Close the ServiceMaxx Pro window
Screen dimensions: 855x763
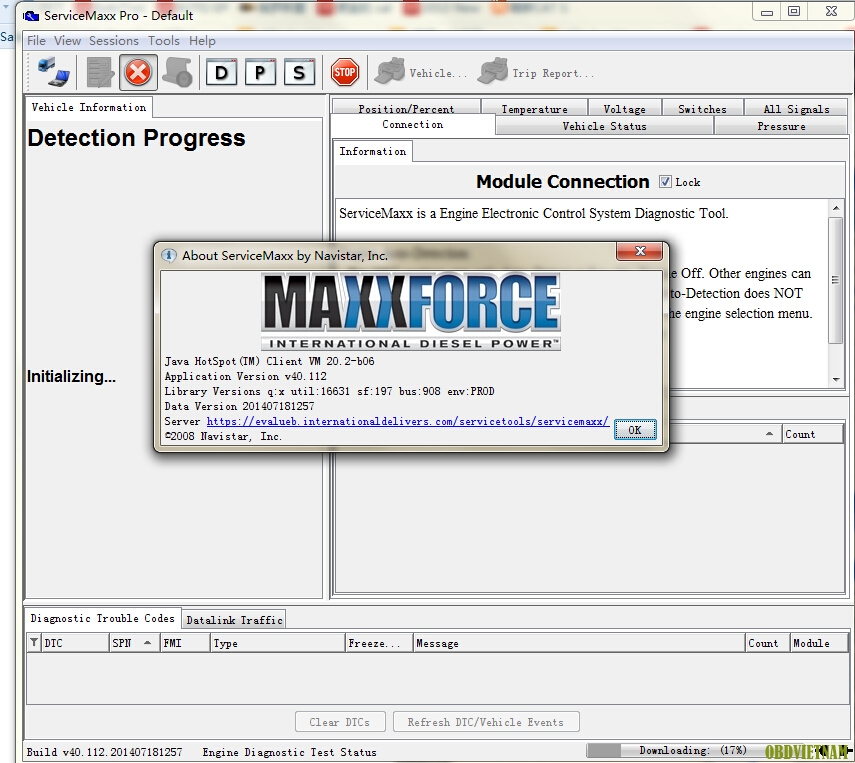831,11
